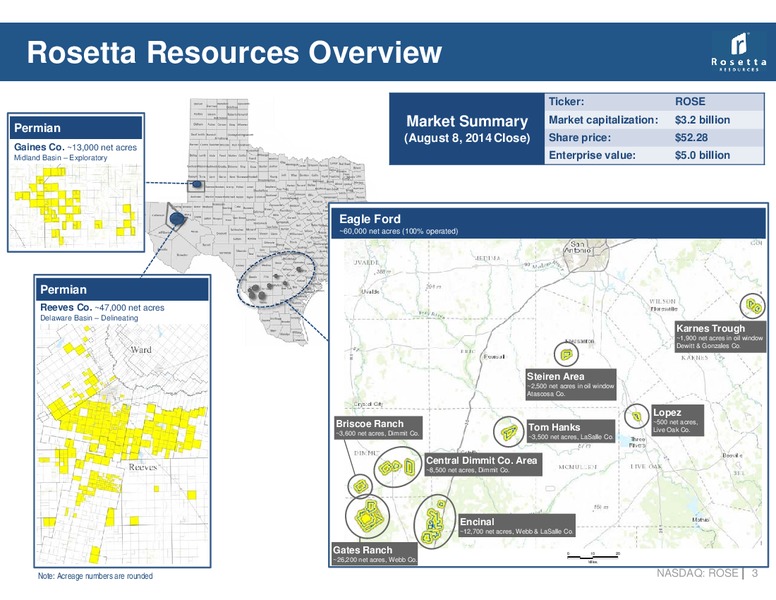Viewport: 776px width, 600px height.
Task: Click the Eagle Ford dashed oval on Texas map
Action: click(x=276, y=279)
